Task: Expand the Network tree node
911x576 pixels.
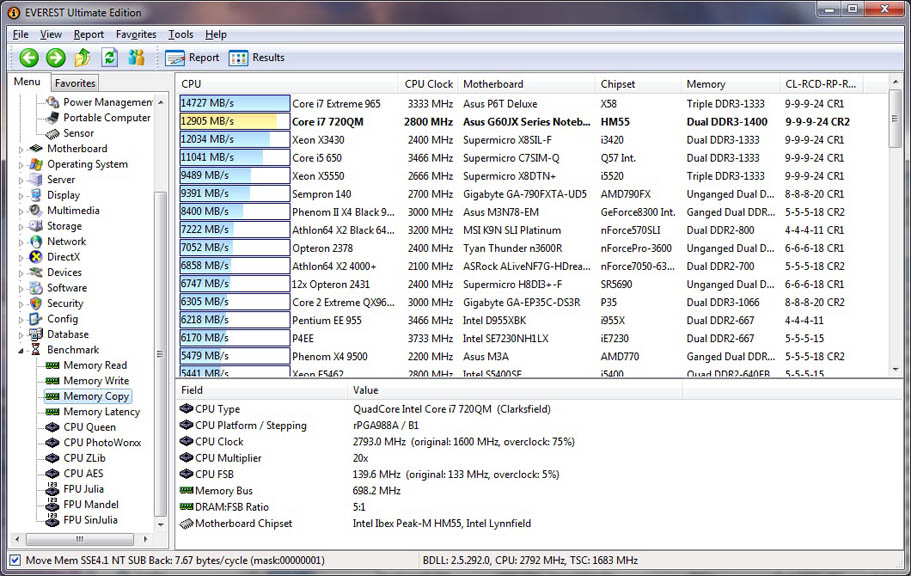Action: 21,242
